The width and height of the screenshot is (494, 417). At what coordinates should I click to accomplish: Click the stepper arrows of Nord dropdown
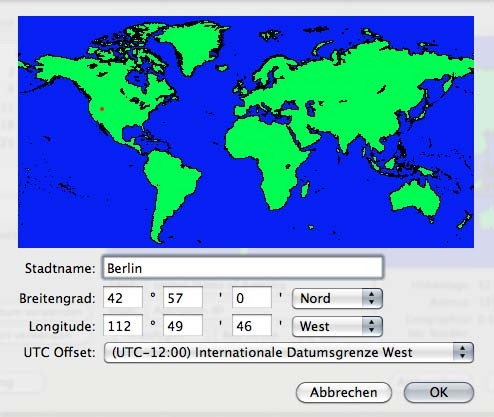[x=372, y=298]
